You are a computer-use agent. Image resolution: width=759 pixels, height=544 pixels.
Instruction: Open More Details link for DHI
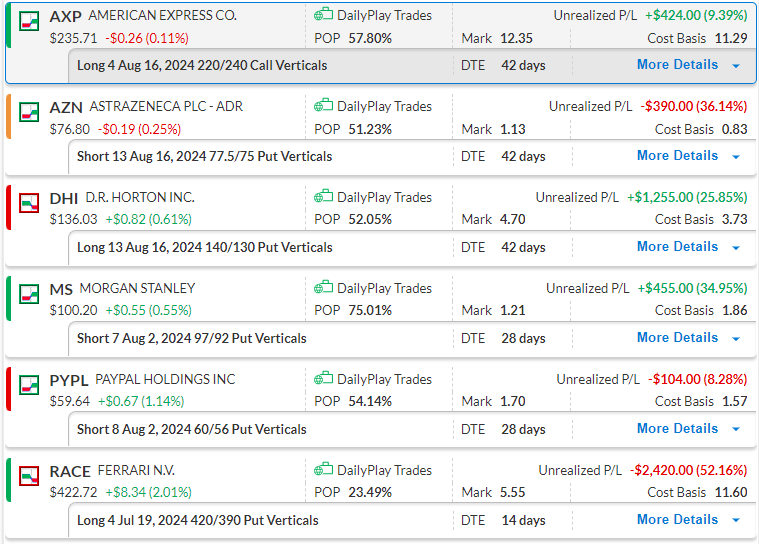(x=677, y=246)
